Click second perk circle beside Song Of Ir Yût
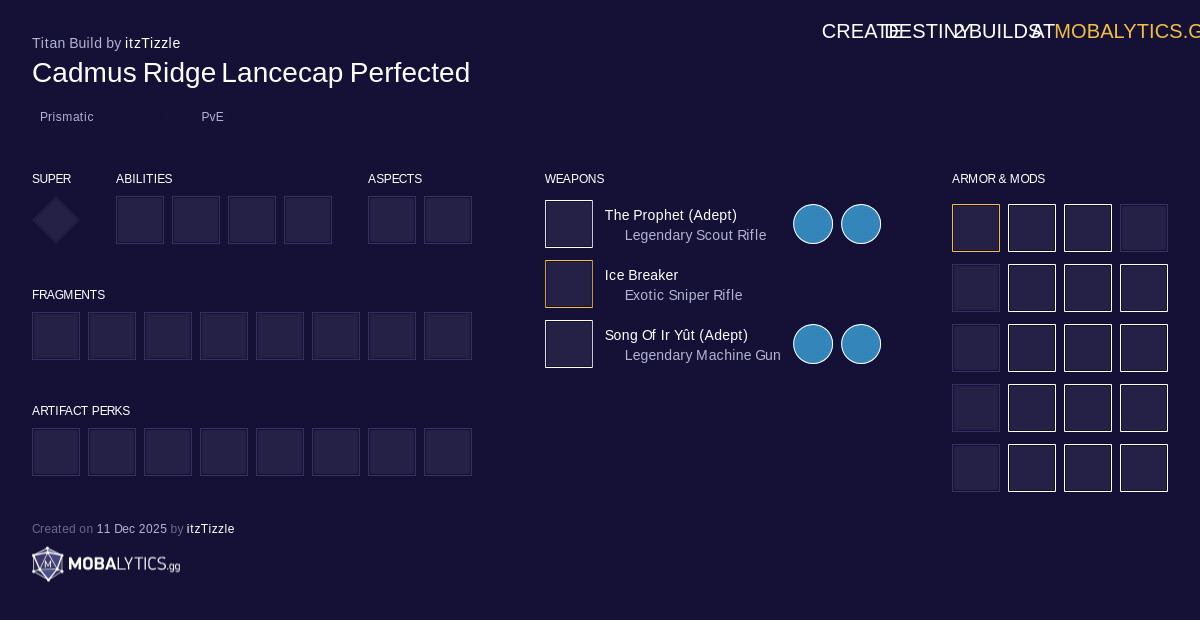 [861, 344]
